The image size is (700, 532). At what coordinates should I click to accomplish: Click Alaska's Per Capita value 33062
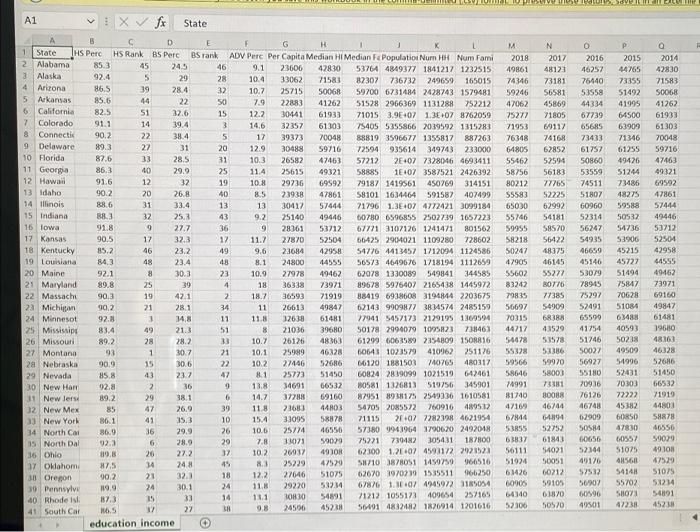(x=286, y=80)
